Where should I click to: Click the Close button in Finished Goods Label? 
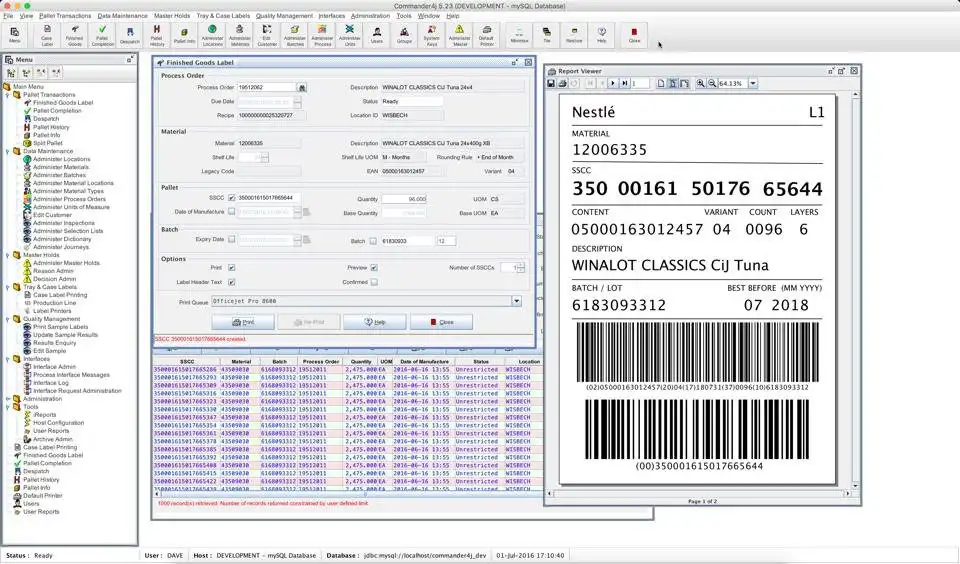point(441,322)
